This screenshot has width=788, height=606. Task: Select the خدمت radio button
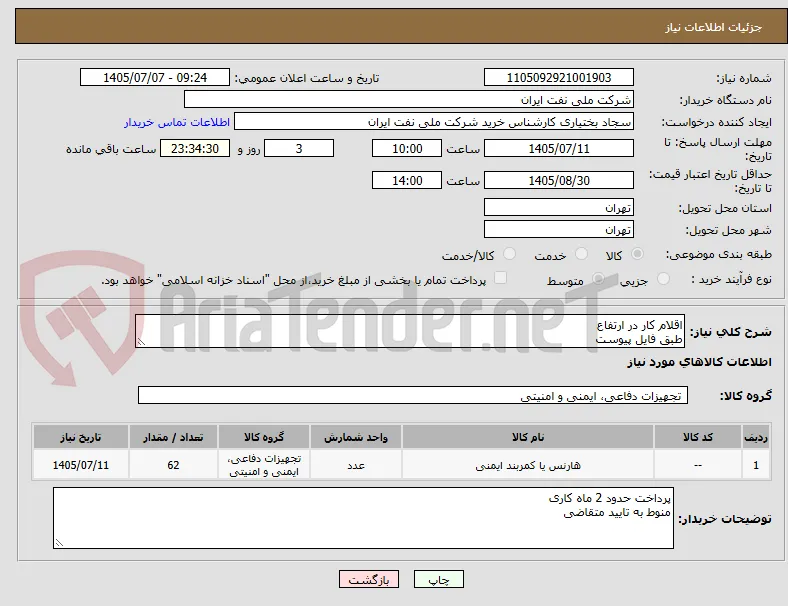[x=581, y=254]
